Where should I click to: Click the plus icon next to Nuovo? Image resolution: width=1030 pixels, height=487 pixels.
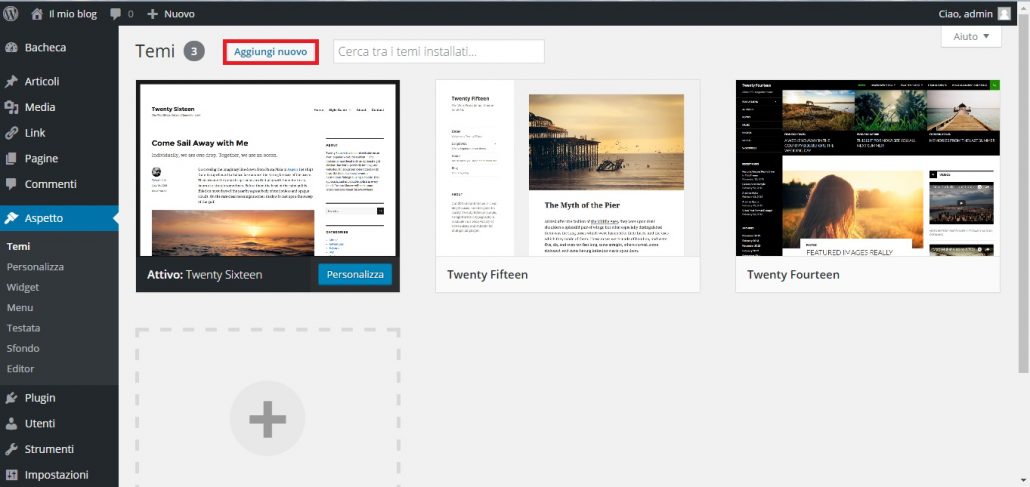[152, 13]
